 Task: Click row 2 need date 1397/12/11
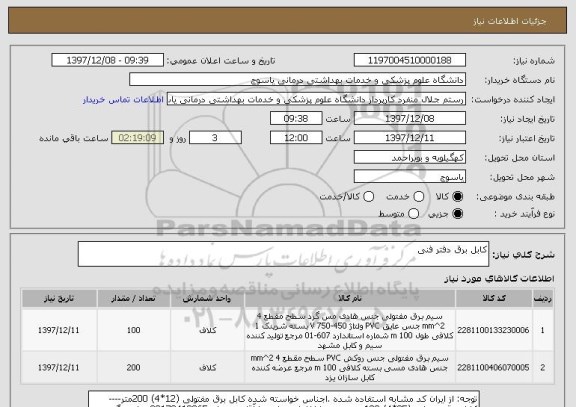click(x=58, y=367)
